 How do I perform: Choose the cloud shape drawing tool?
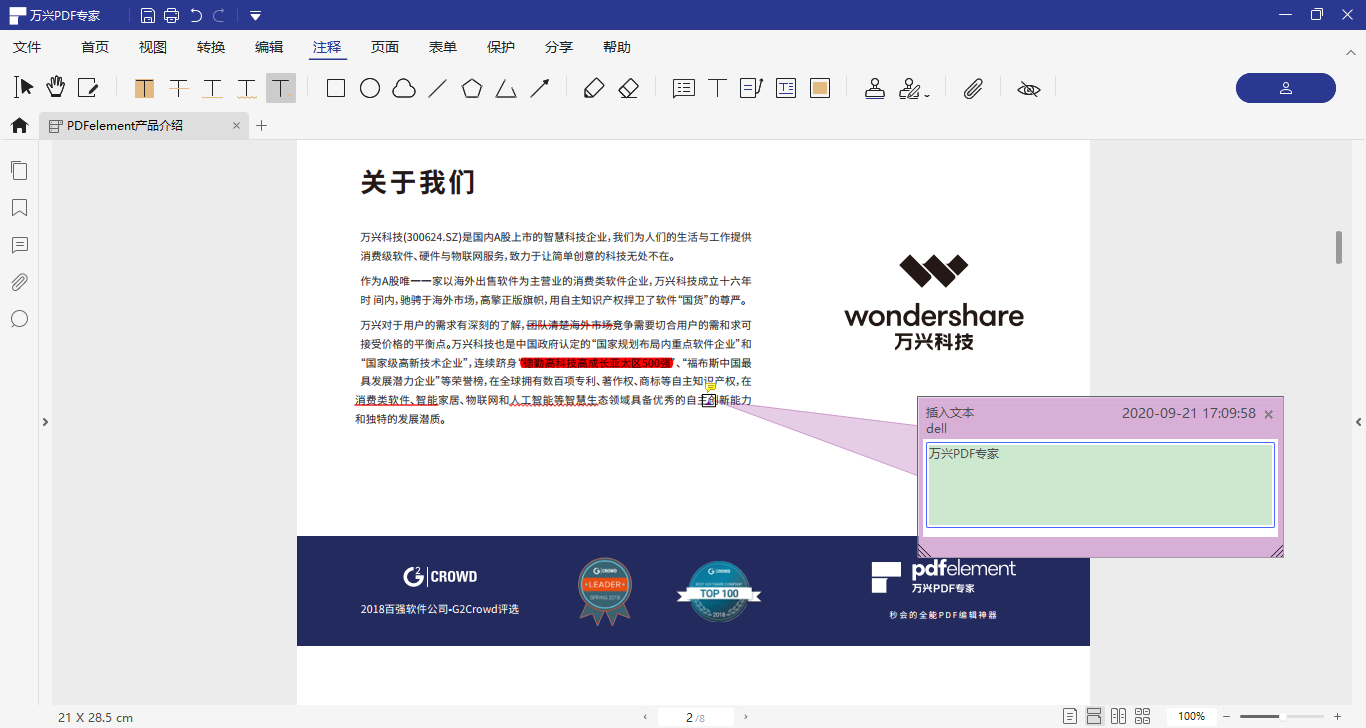click(x=403, y=88)
